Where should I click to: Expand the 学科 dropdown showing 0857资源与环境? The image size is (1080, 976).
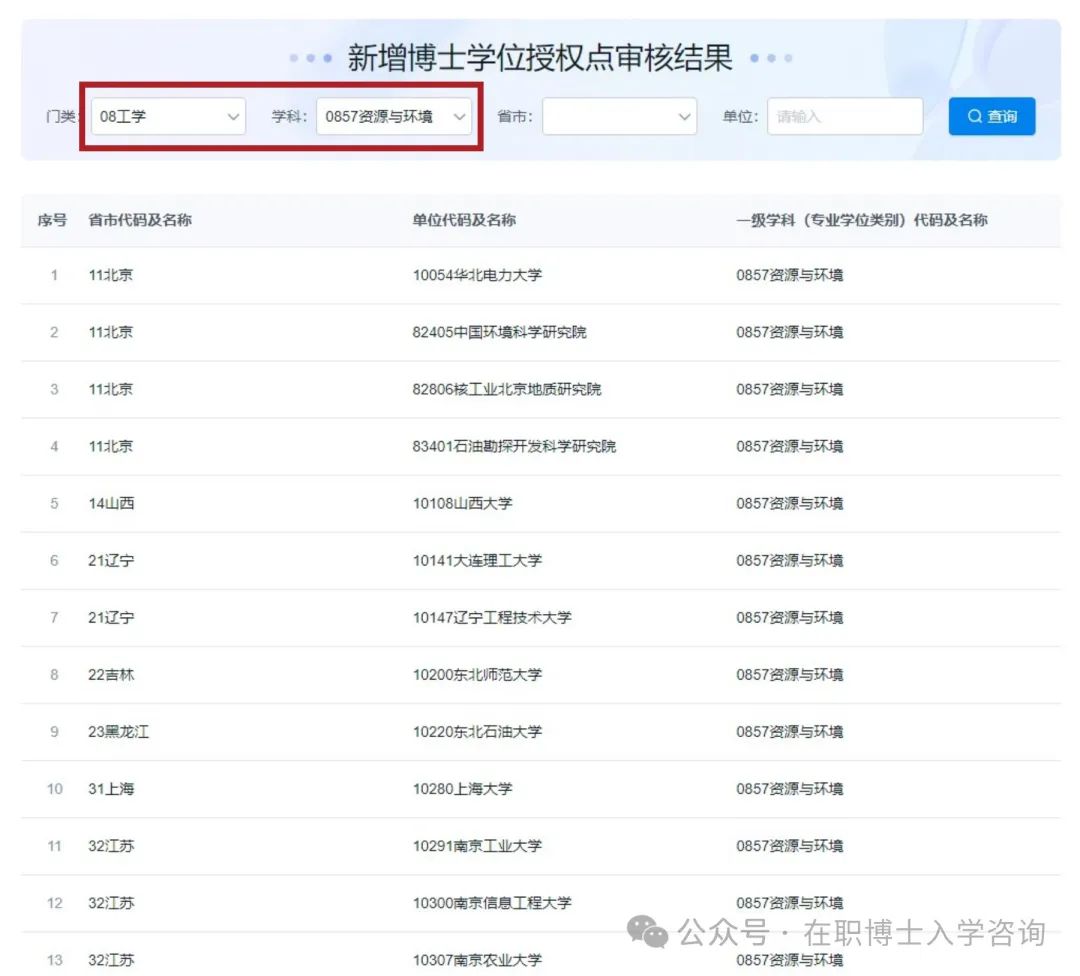click(x=385, y=117)
